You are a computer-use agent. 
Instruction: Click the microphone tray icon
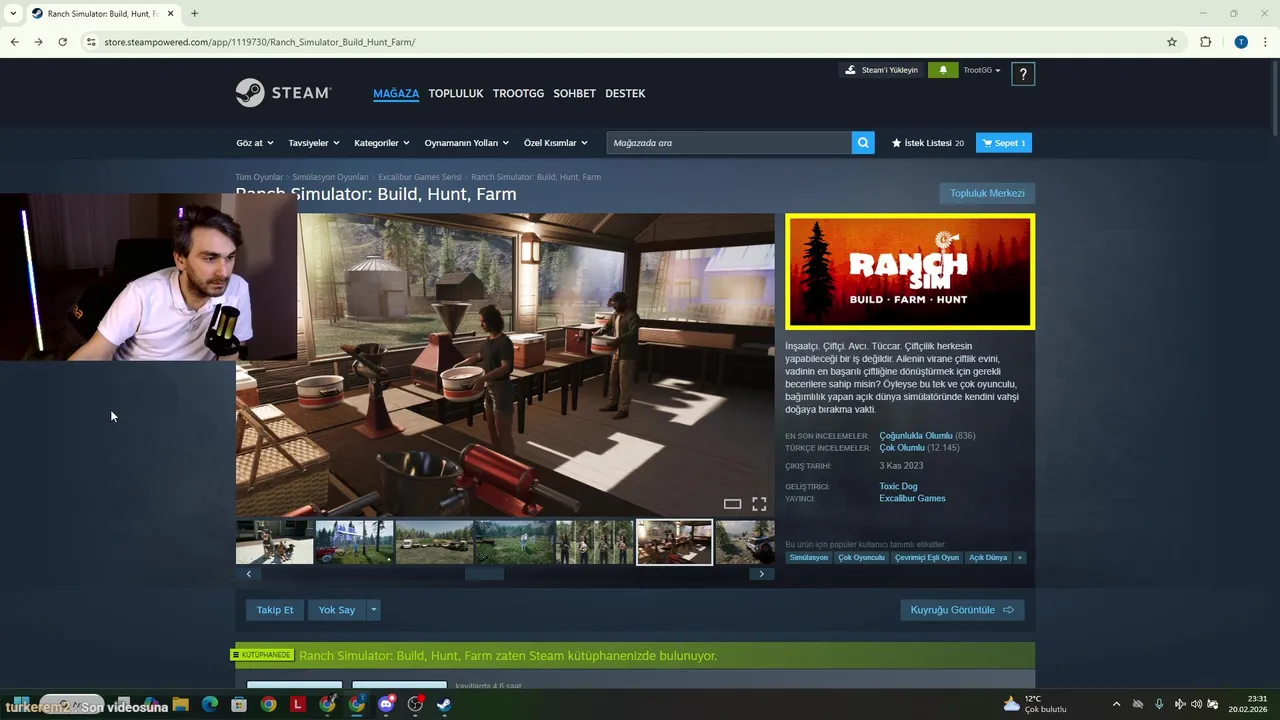1159,704
